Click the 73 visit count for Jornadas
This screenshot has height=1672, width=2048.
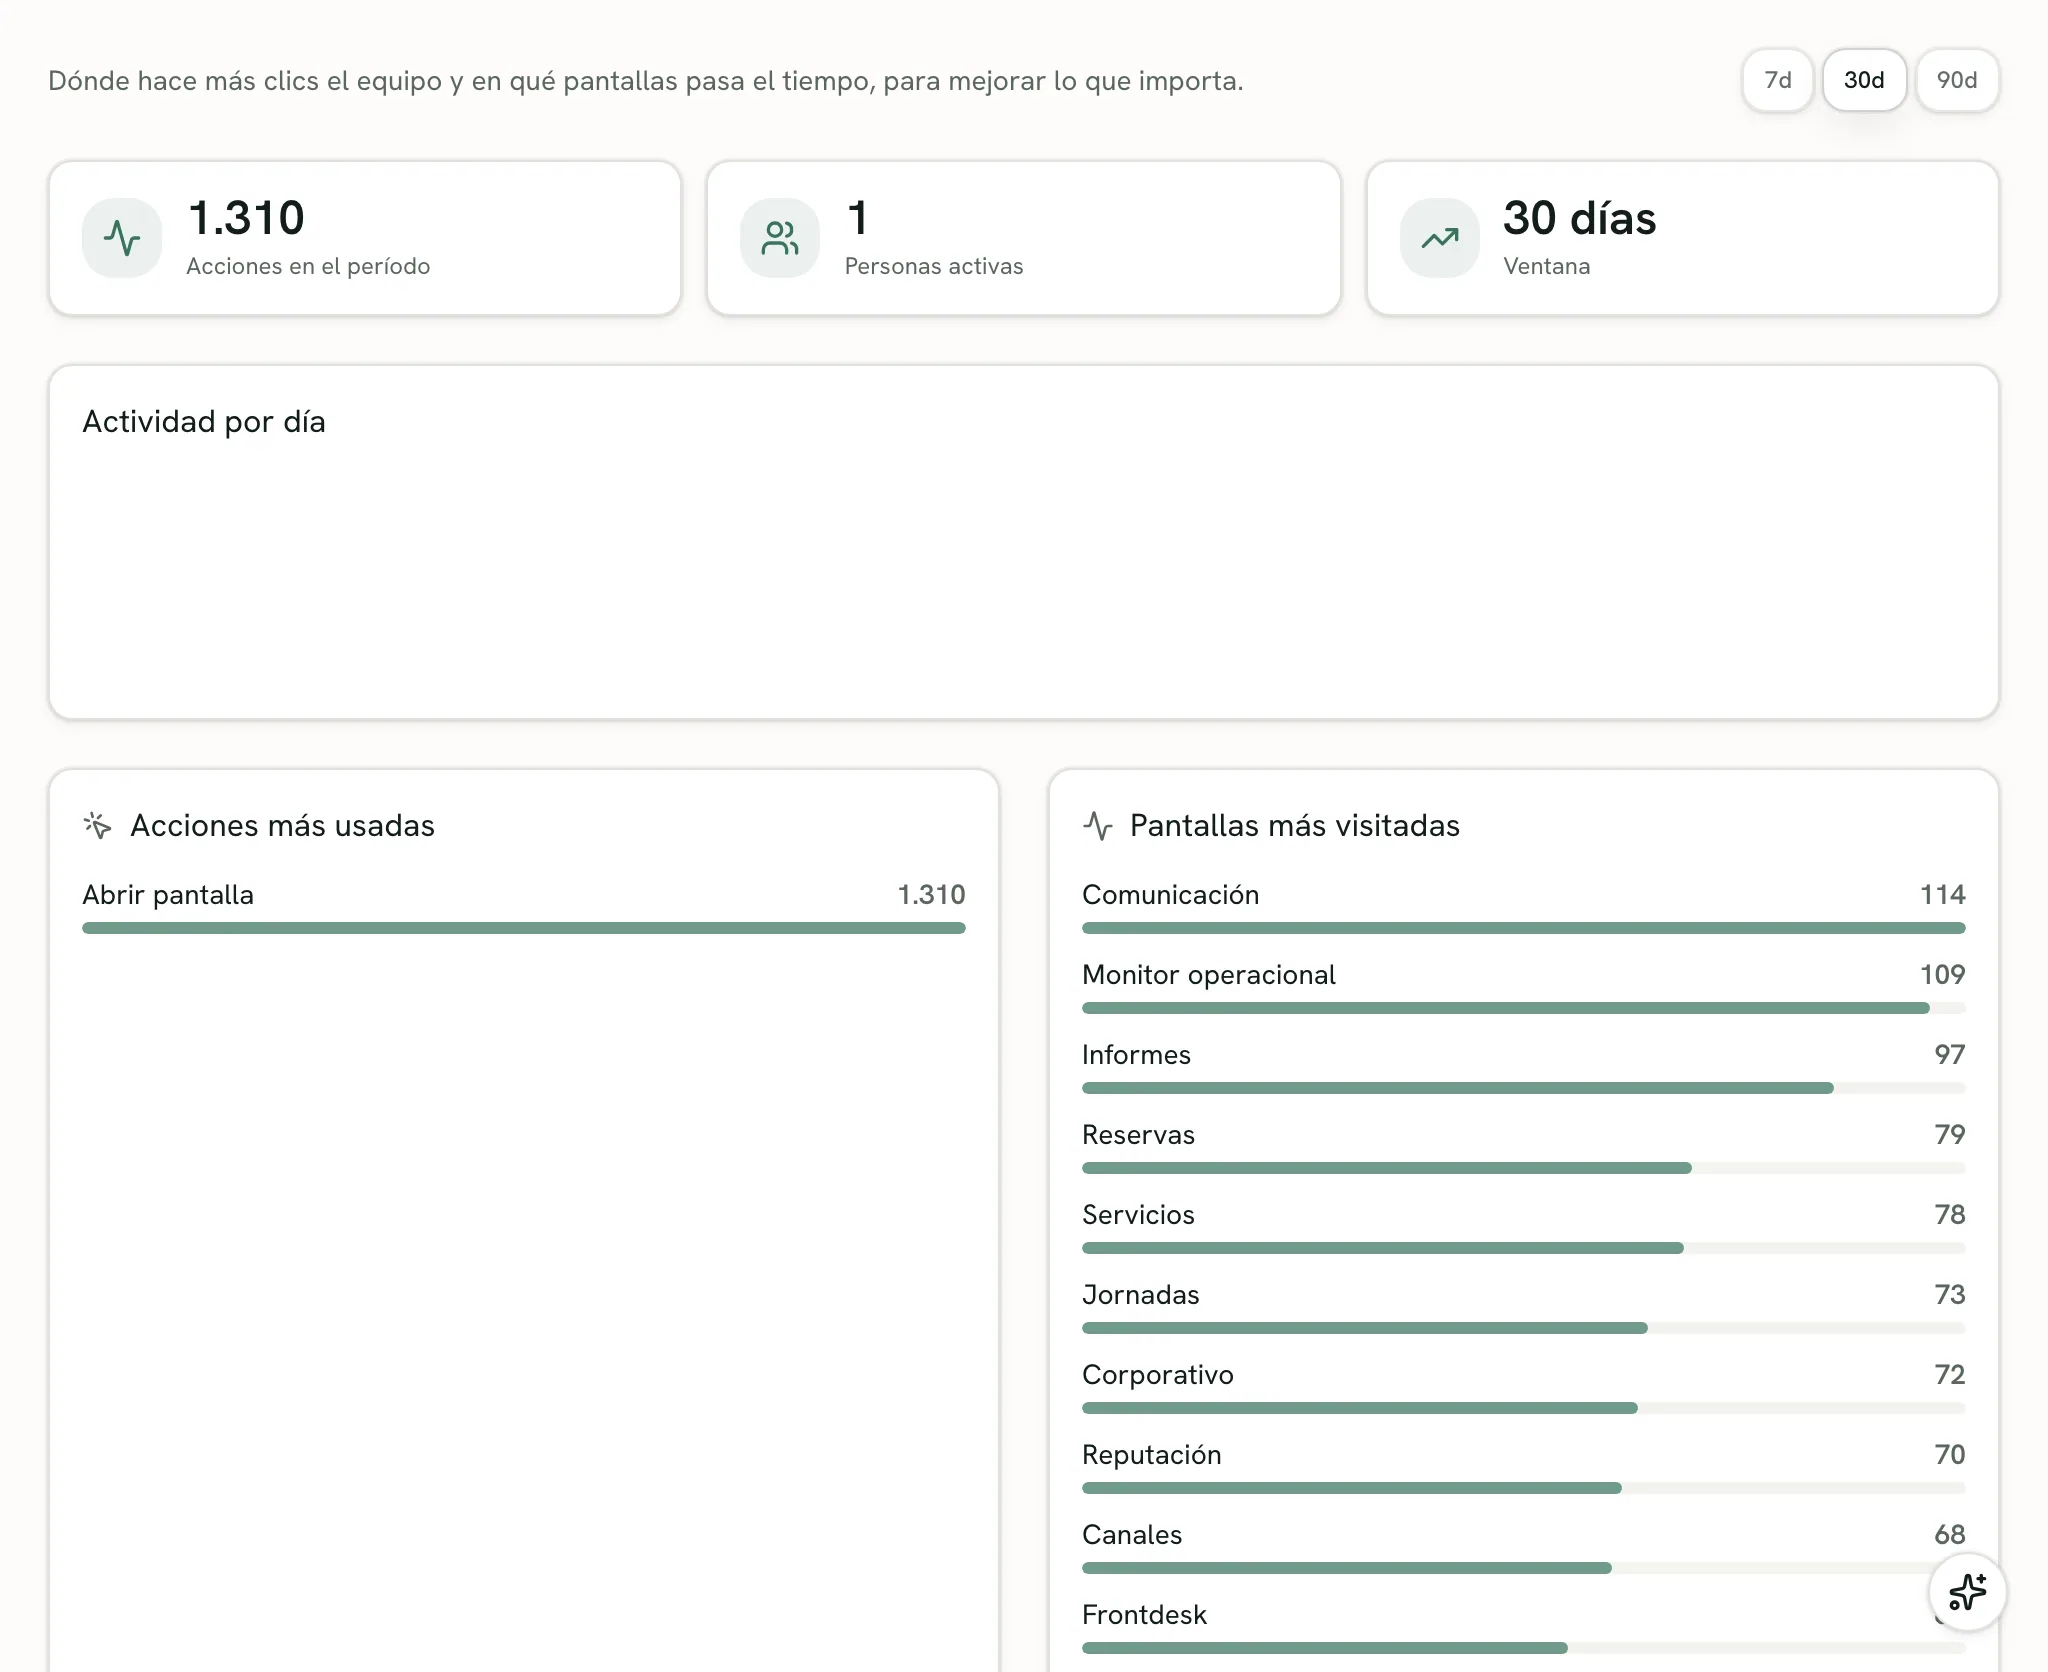(x=1949, y=1294)
